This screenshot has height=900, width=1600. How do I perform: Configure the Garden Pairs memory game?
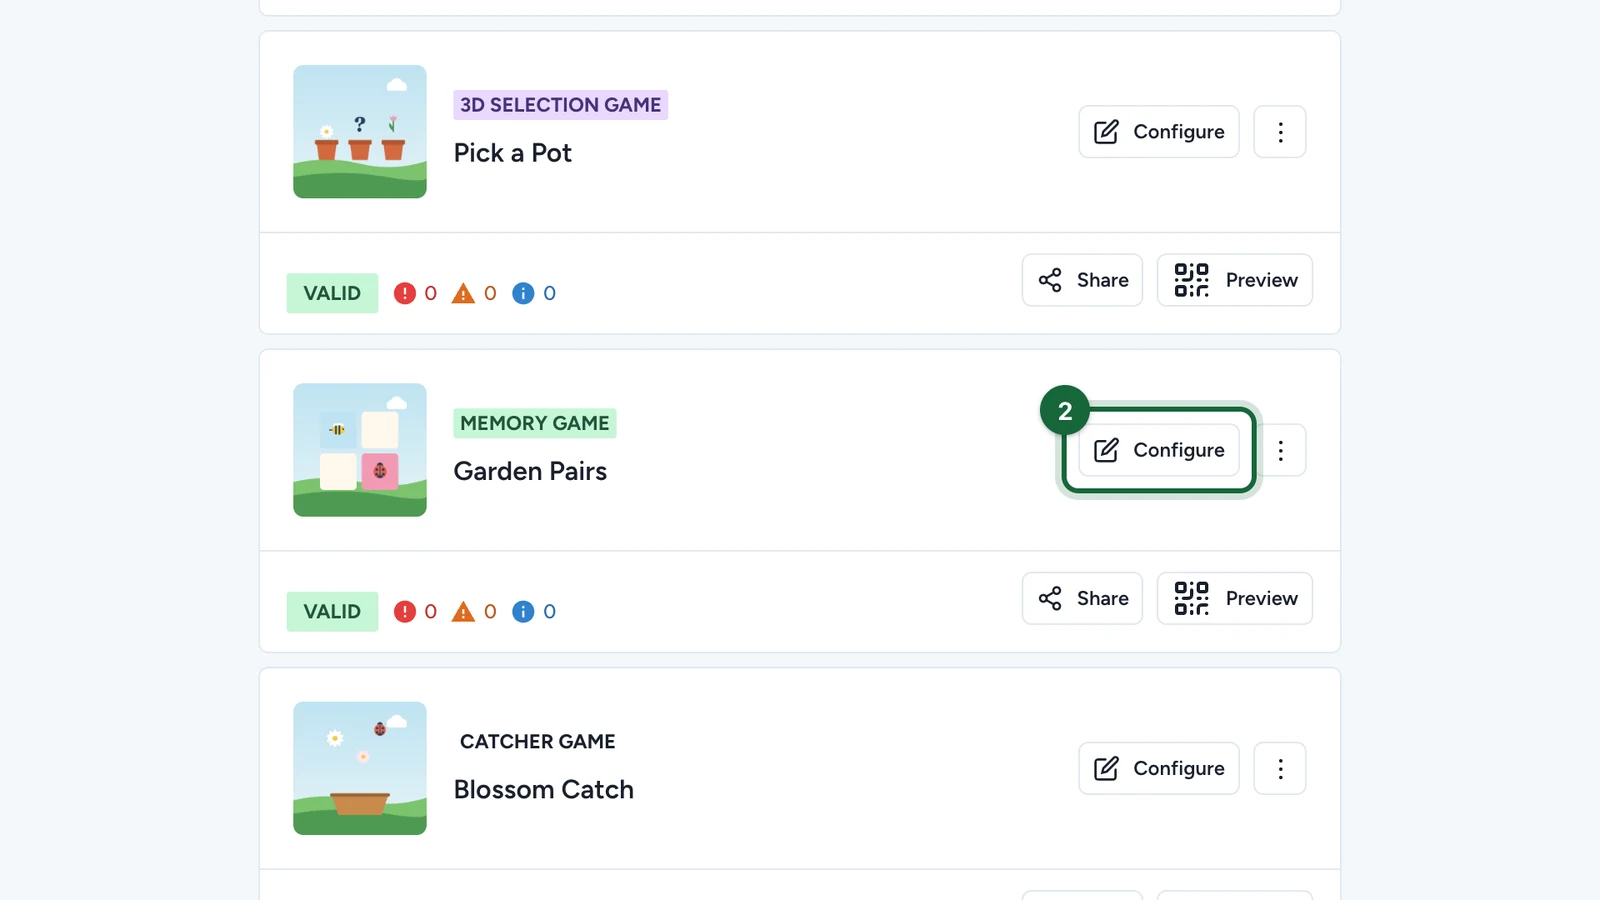pyautogui.click(x=1159, y=450)
